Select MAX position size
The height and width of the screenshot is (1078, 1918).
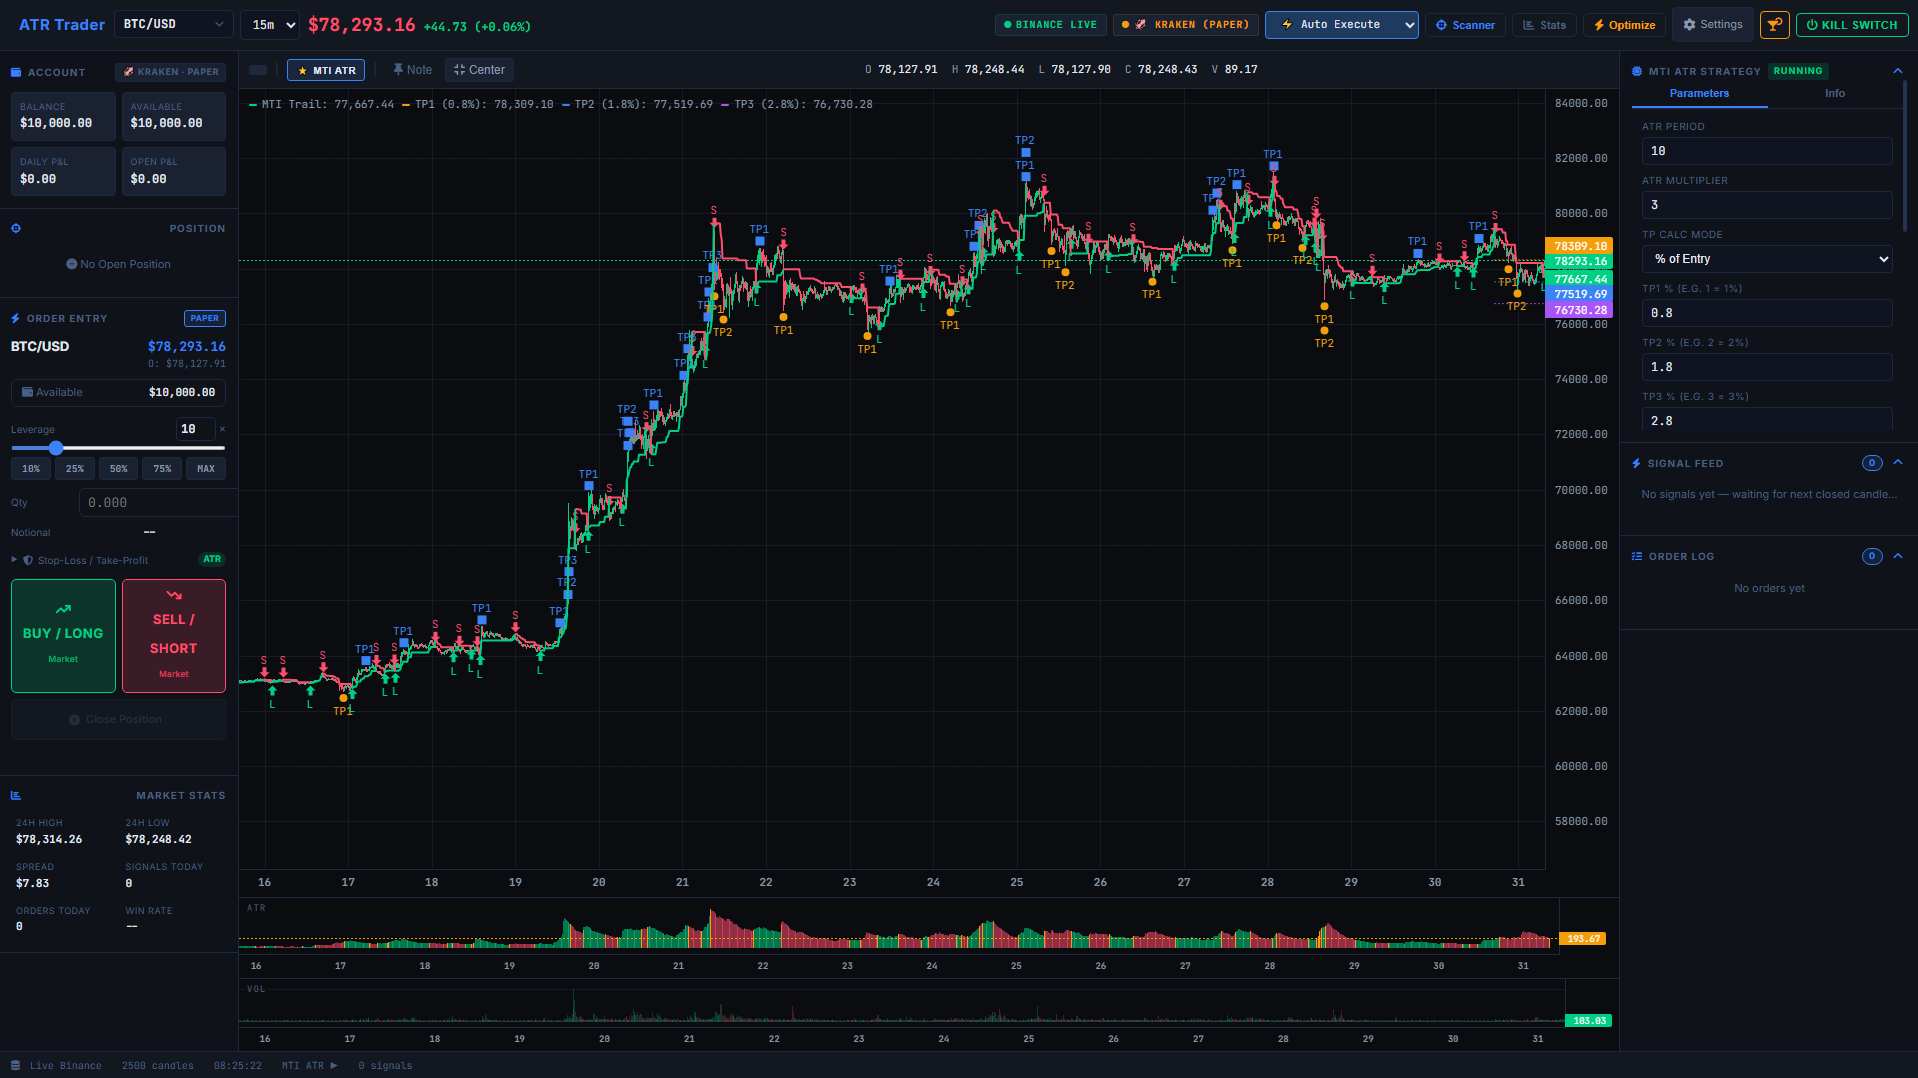(x=206, y=469)
